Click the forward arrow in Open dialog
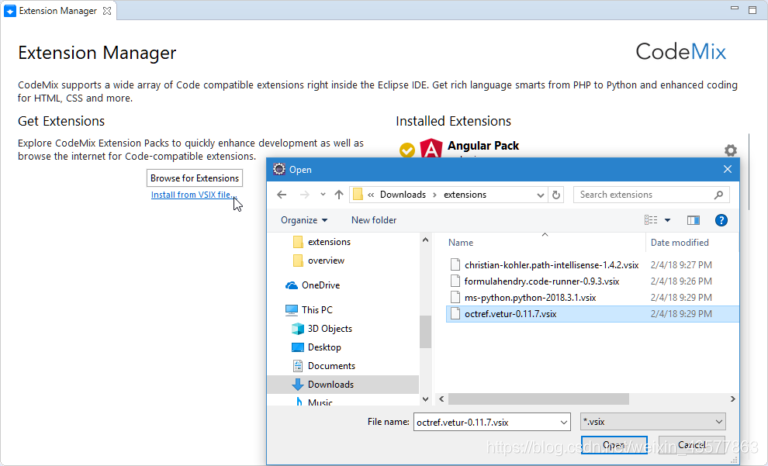Image resolution: width=768 pixels, height=466 pixels. 304,195
